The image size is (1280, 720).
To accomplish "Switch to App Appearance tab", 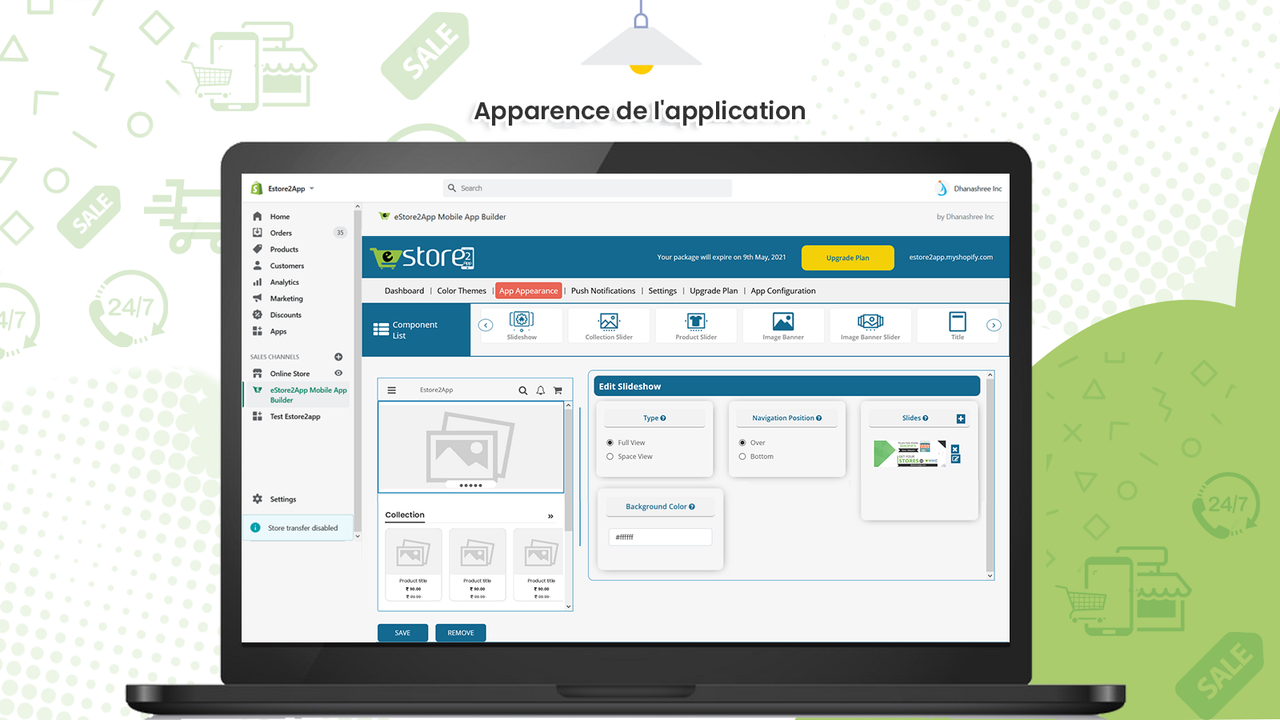I will 529,291.
